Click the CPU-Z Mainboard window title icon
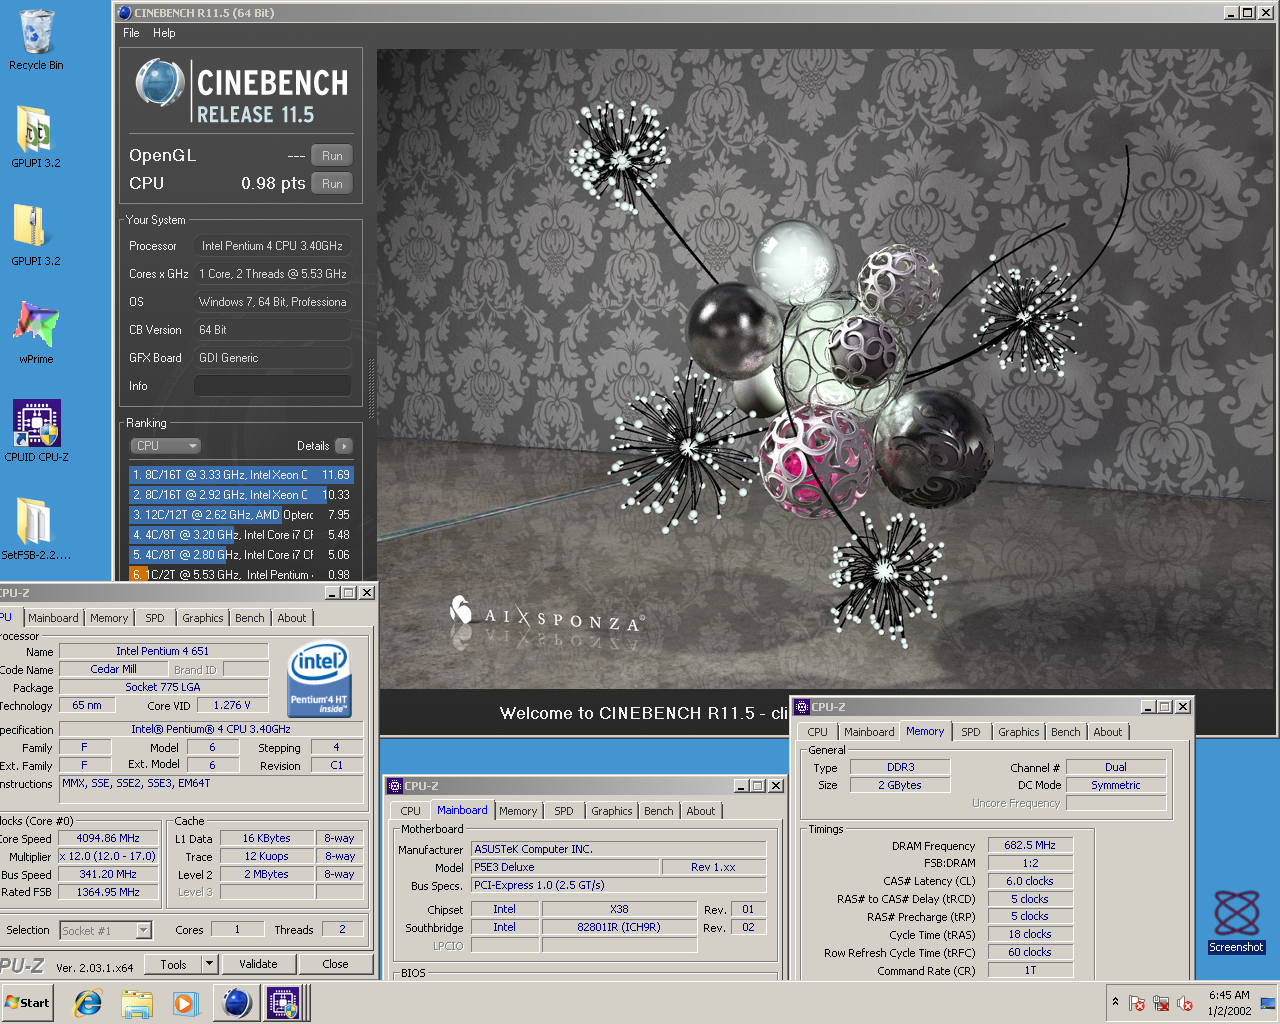This screenshot has width=1280, height=1024. pos(395,786)
